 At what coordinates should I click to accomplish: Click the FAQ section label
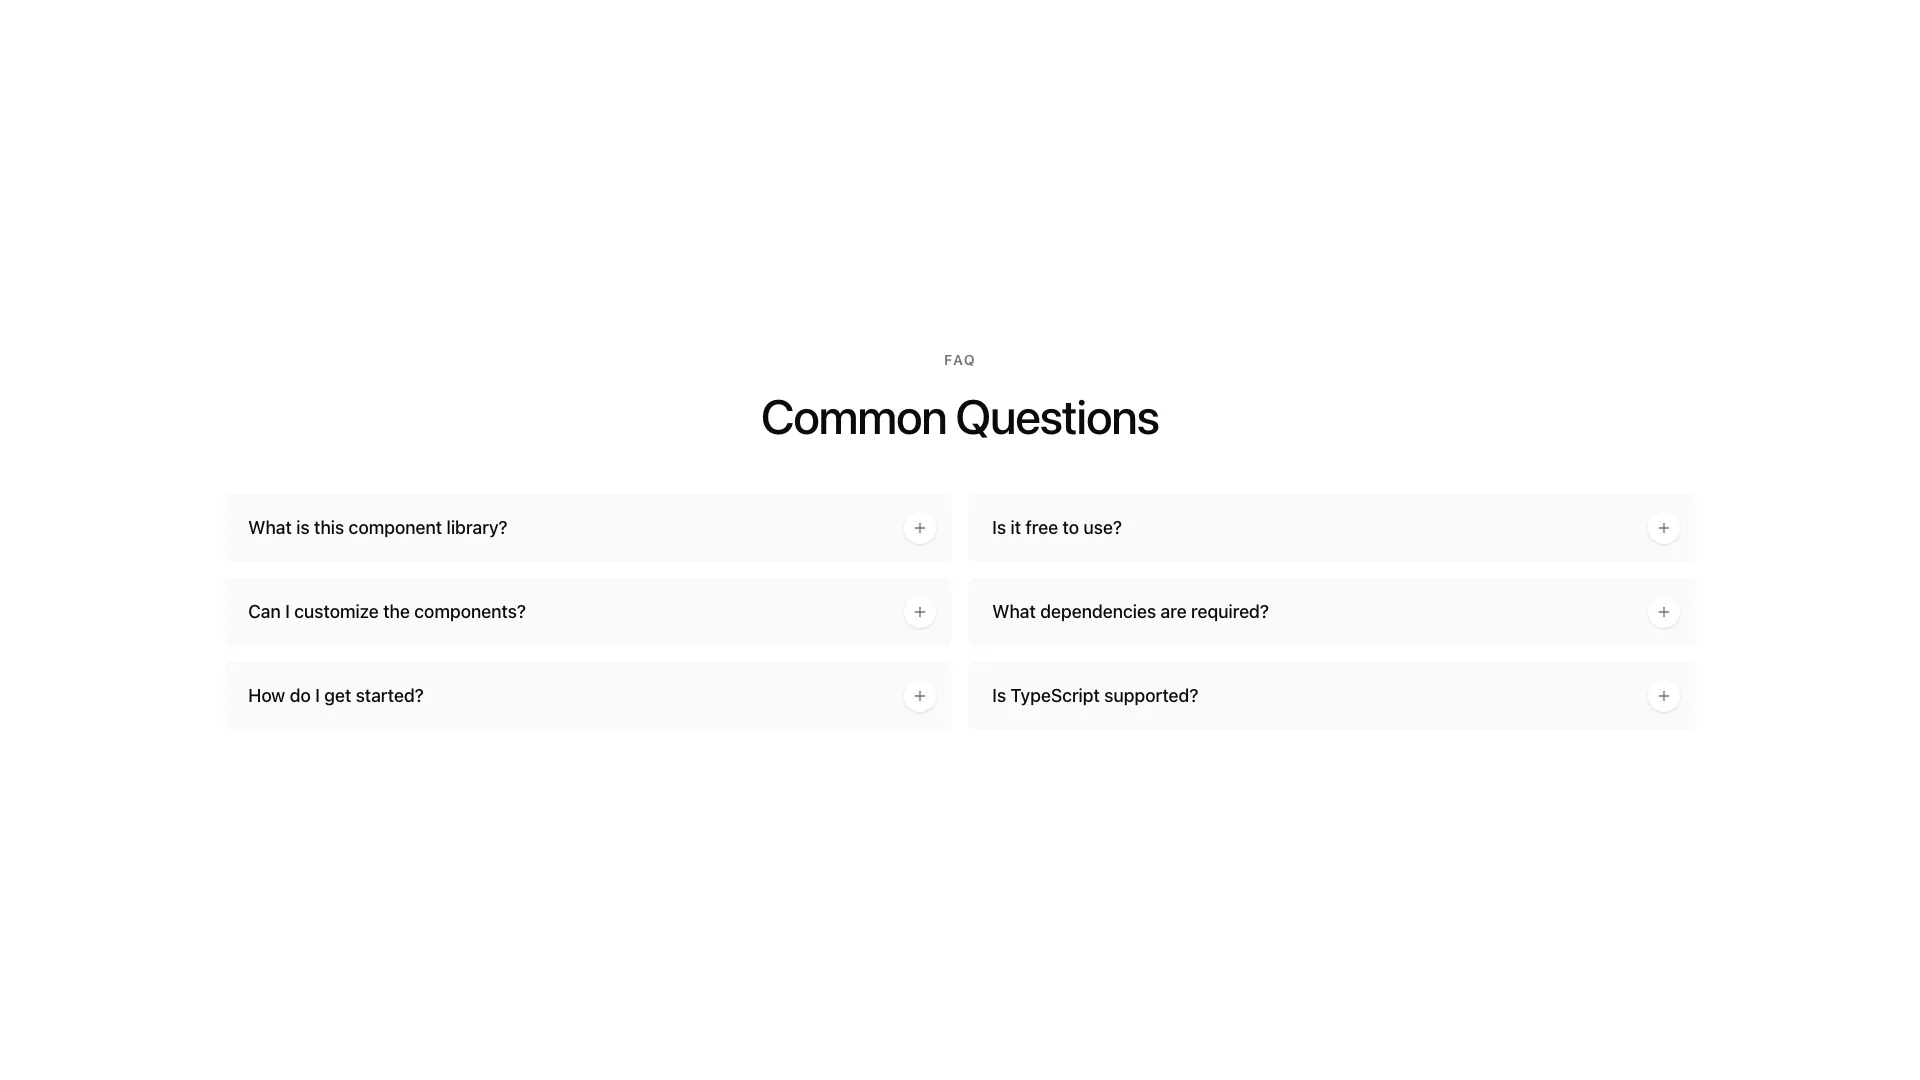[959, 360]
